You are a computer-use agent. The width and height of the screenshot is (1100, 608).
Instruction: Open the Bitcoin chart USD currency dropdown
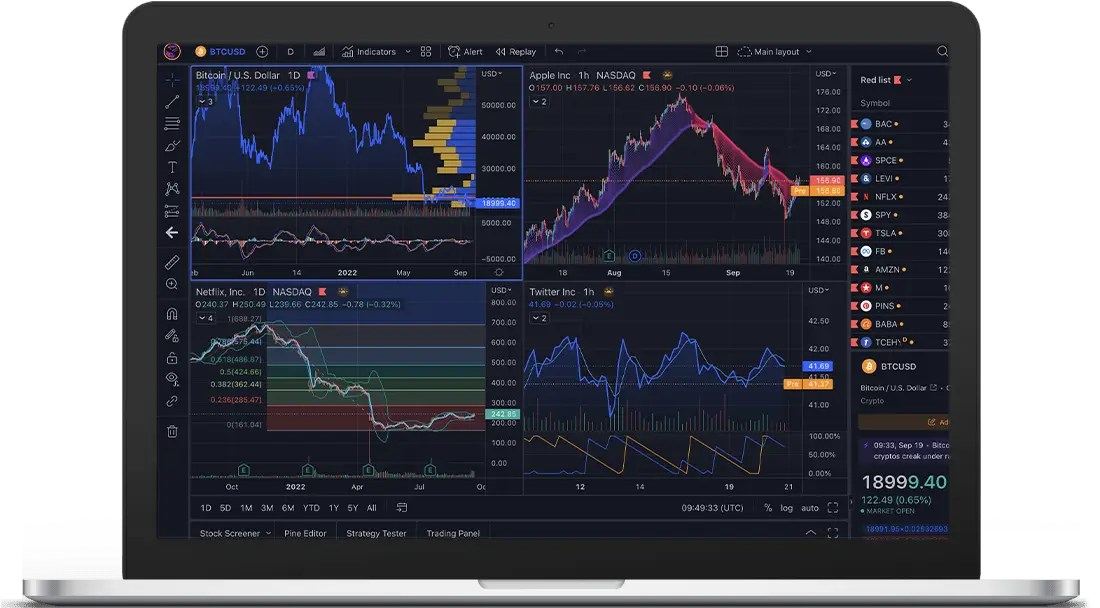(x=492, y=74)
